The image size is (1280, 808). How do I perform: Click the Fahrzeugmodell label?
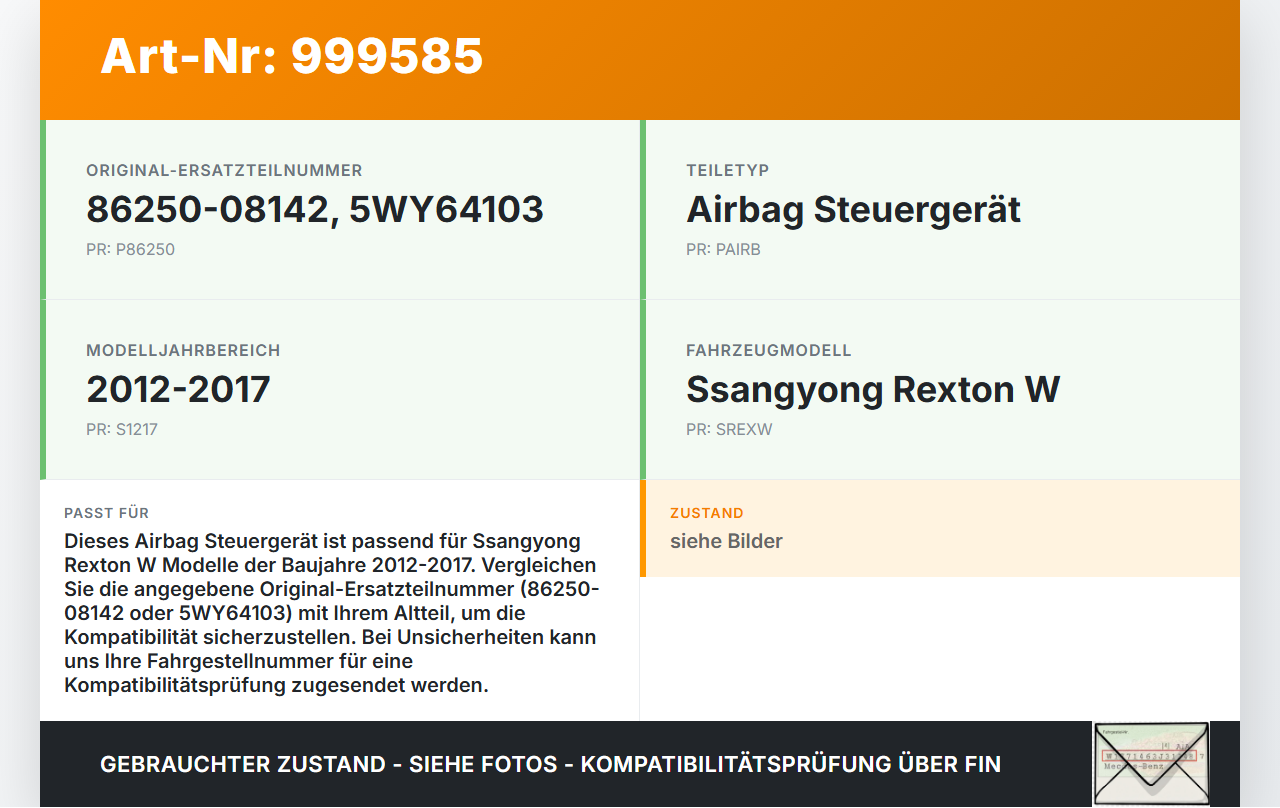pos(769,351)
